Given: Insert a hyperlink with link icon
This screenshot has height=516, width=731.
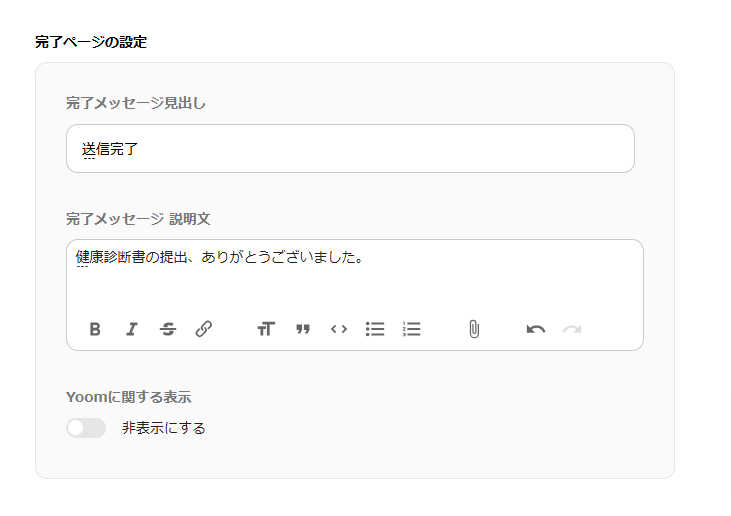Looking at the screenshot, I should click(x=204, y=329).
